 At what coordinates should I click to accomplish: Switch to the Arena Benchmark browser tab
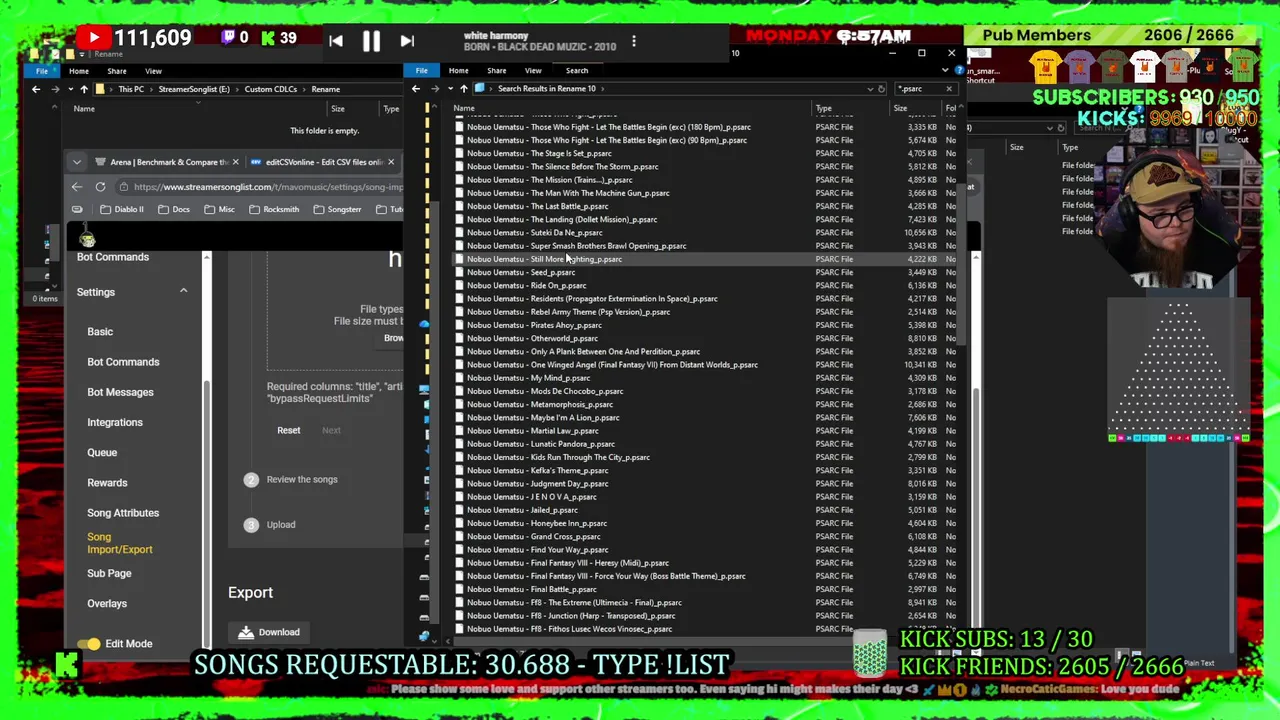167,162
